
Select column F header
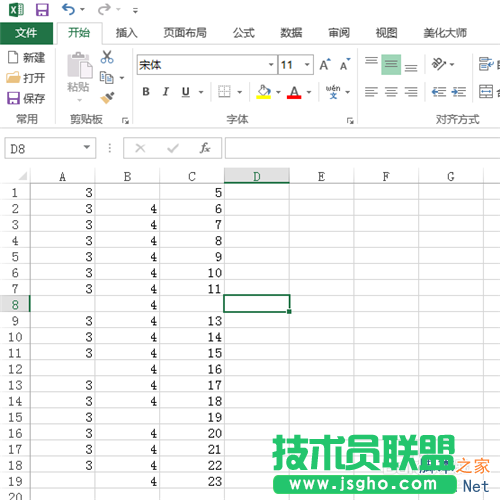point(386,176)
